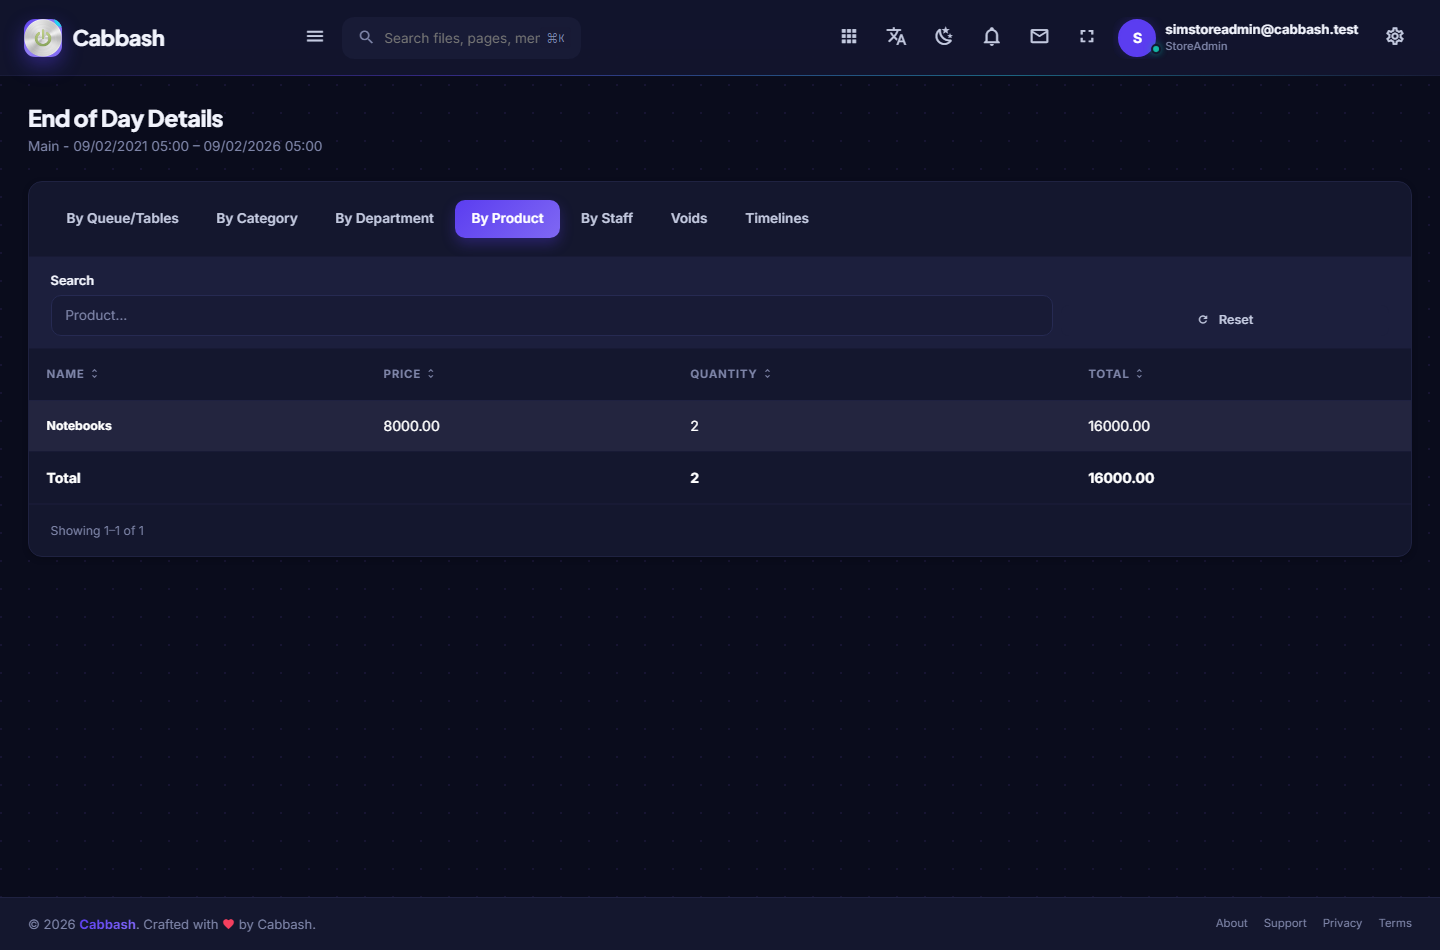This screenshot has height=950, width=1440.
Task: Click the Notebooks product name
Action: coord(79,426)
